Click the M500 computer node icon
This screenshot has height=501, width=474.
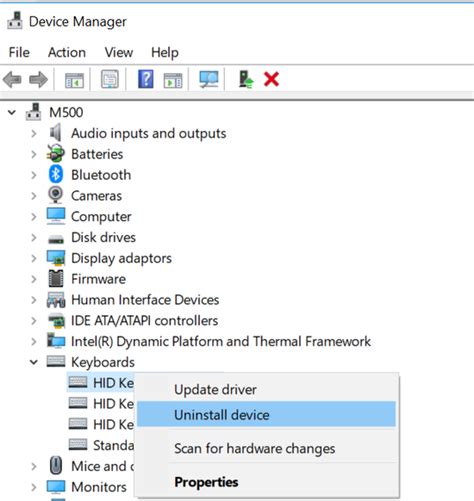[x=33, y=112]
